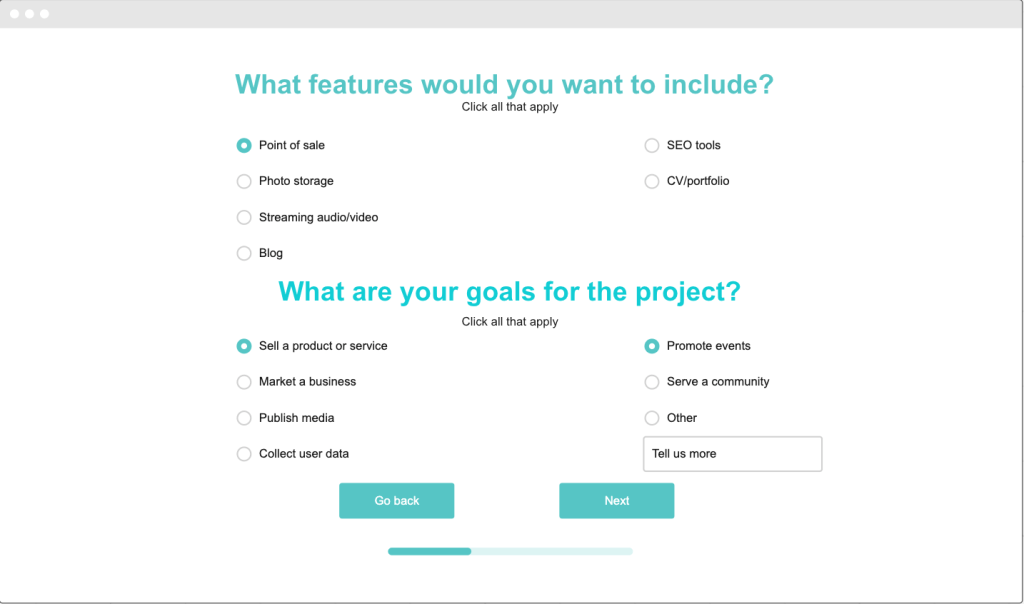Deselect the Promote events goal
This screenshot has width=1024, height=604.
click(x=652, y=346)
